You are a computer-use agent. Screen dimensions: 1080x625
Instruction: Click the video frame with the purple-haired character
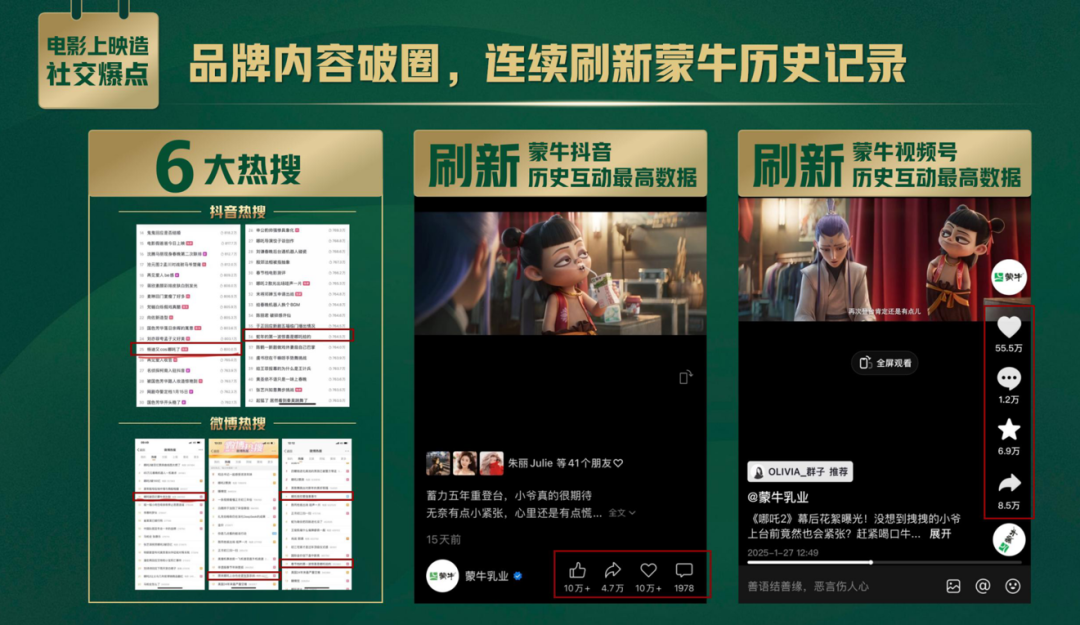click(884, 259)
